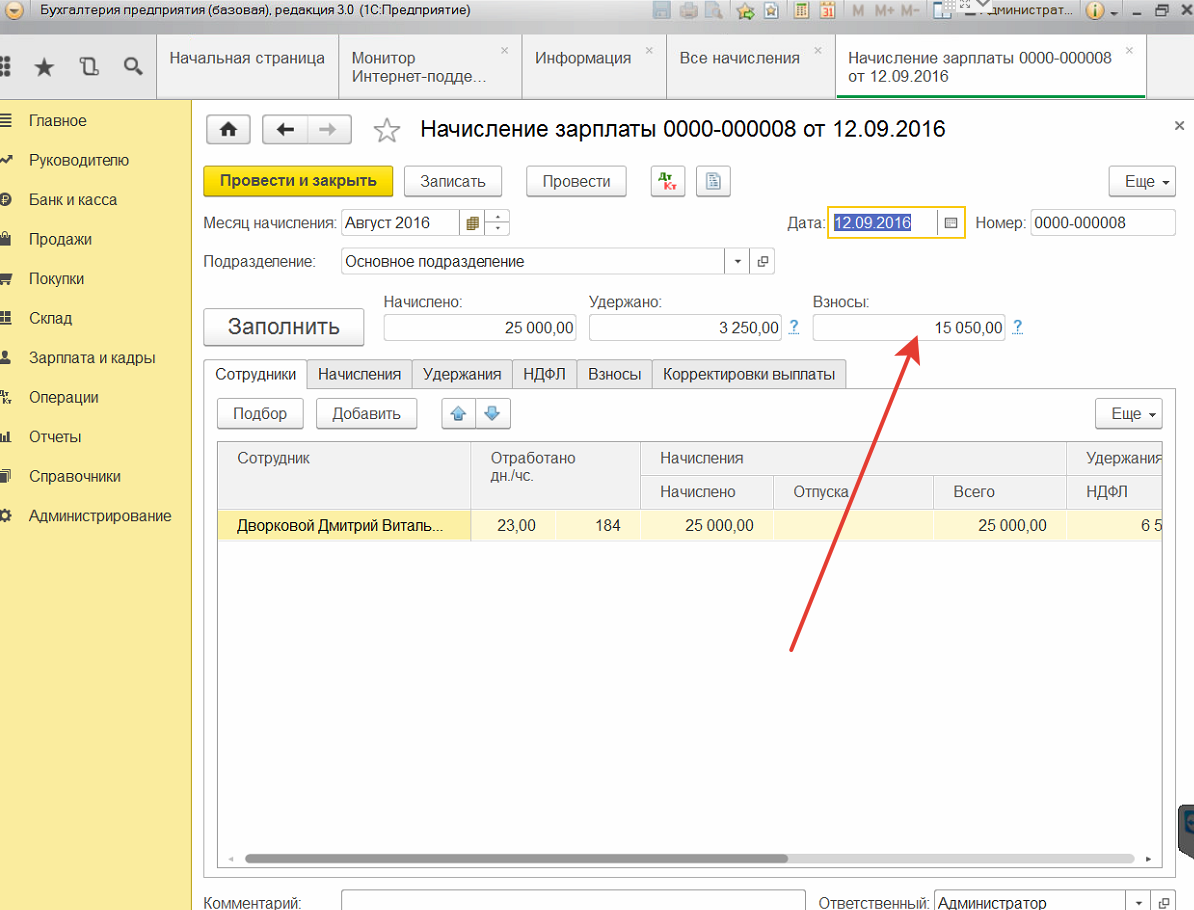Open the print form icon
The image size is (1194, 910).
coord(713,181)
